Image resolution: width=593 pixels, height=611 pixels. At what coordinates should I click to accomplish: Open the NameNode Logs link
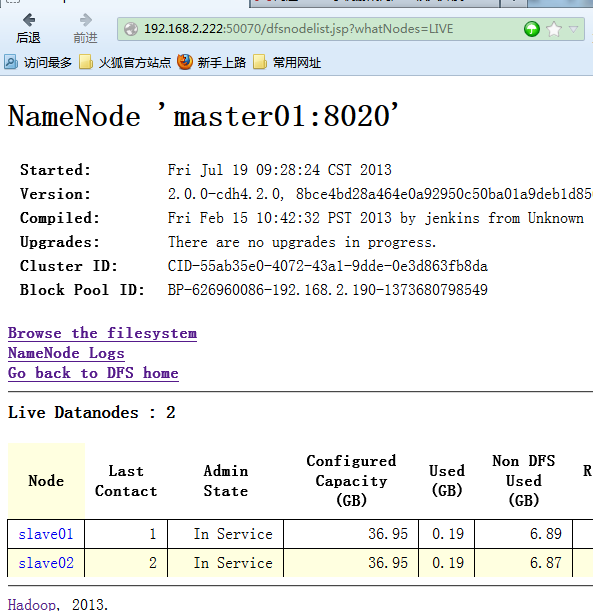66,353
